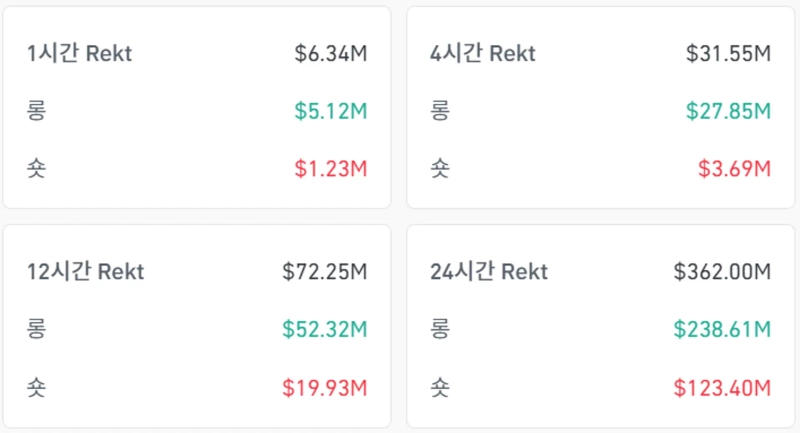Click the red $19.93M short value
800x433 pixels.
click(x=325, y=387)
